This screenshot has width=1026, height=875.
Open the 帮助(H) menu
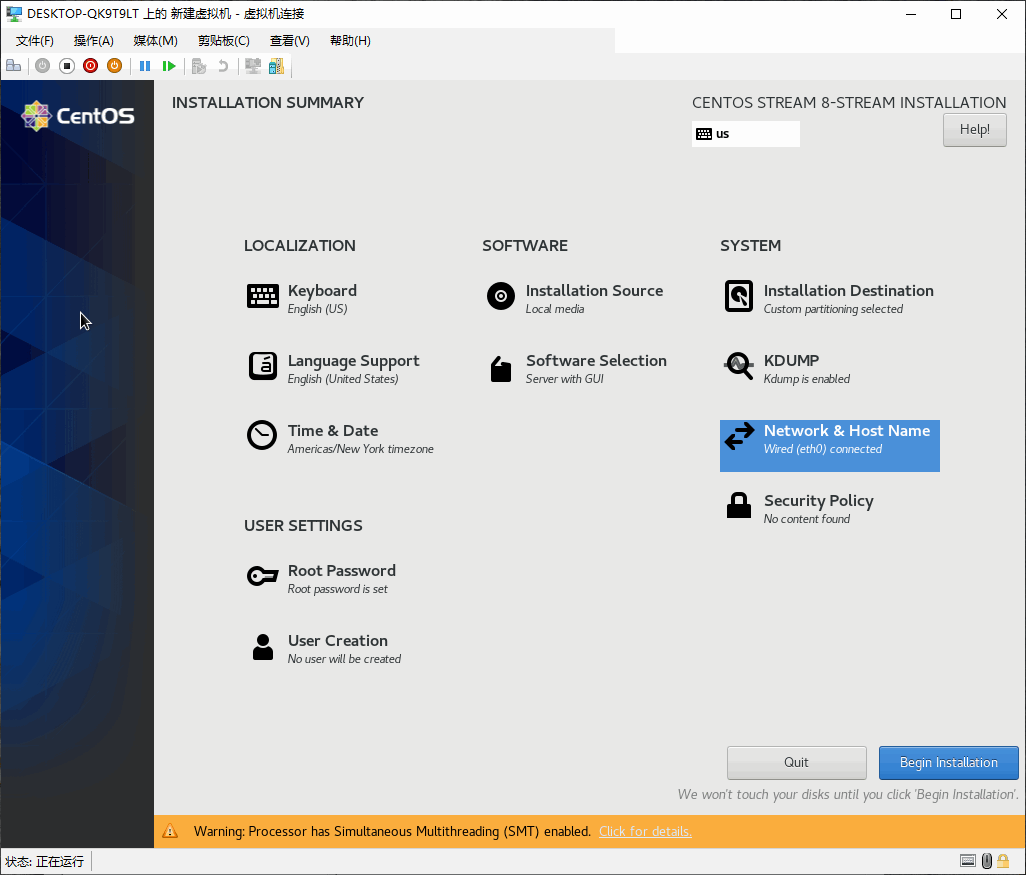[x=350, y=41]
